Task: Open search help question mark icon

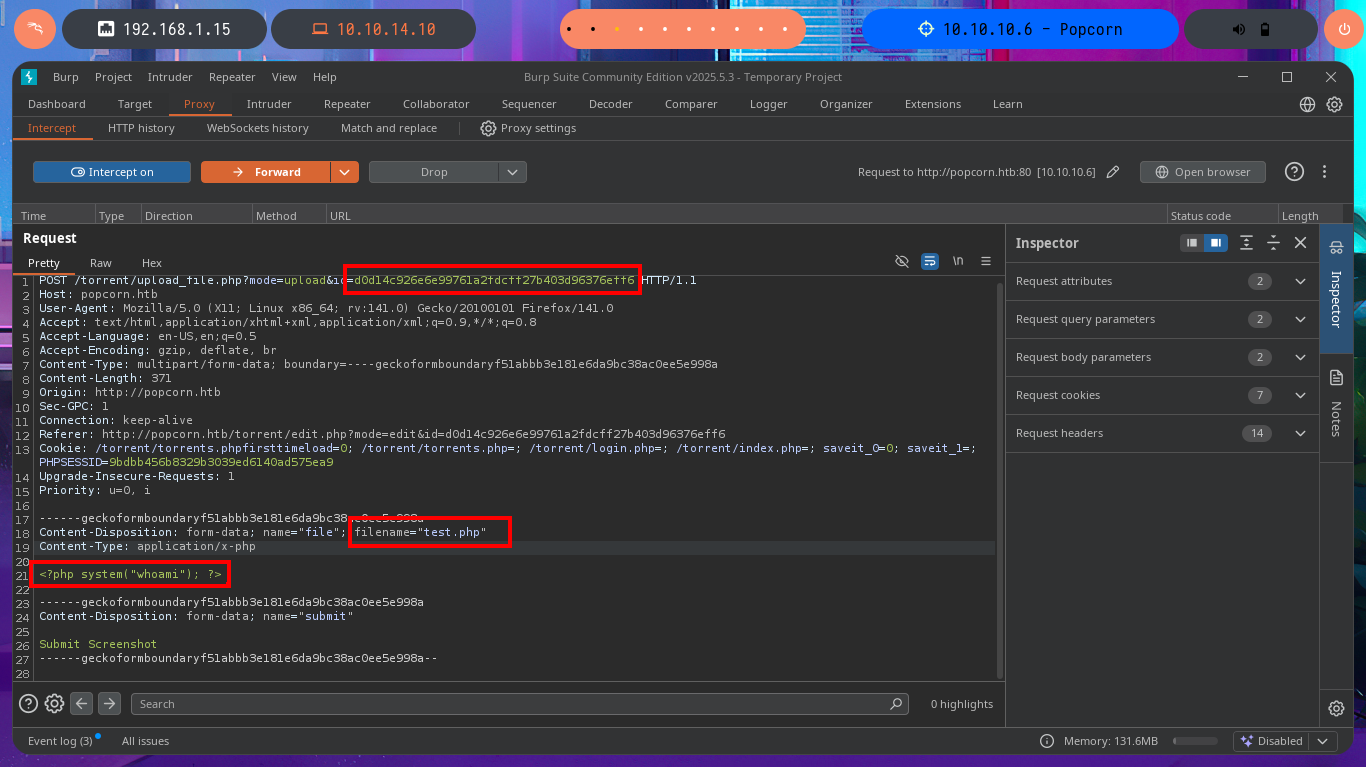Action: 28,703
